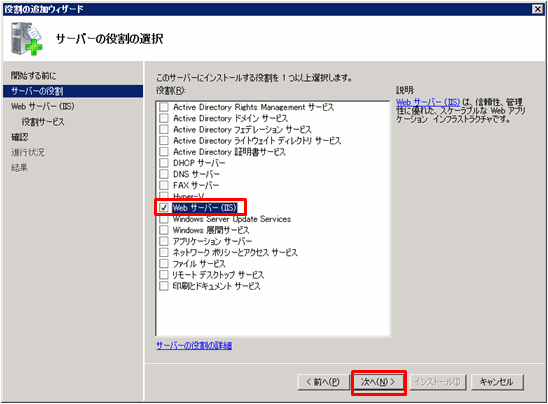
Task: Select ネットワーク ポリシーとアクセス サービス row text
Action: point(235,252)
